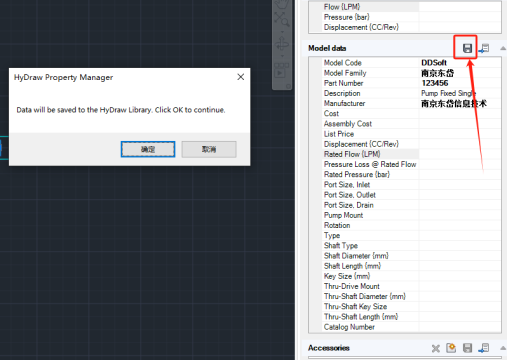Confirm the dialog with the 确定 button

click(148, 149)
